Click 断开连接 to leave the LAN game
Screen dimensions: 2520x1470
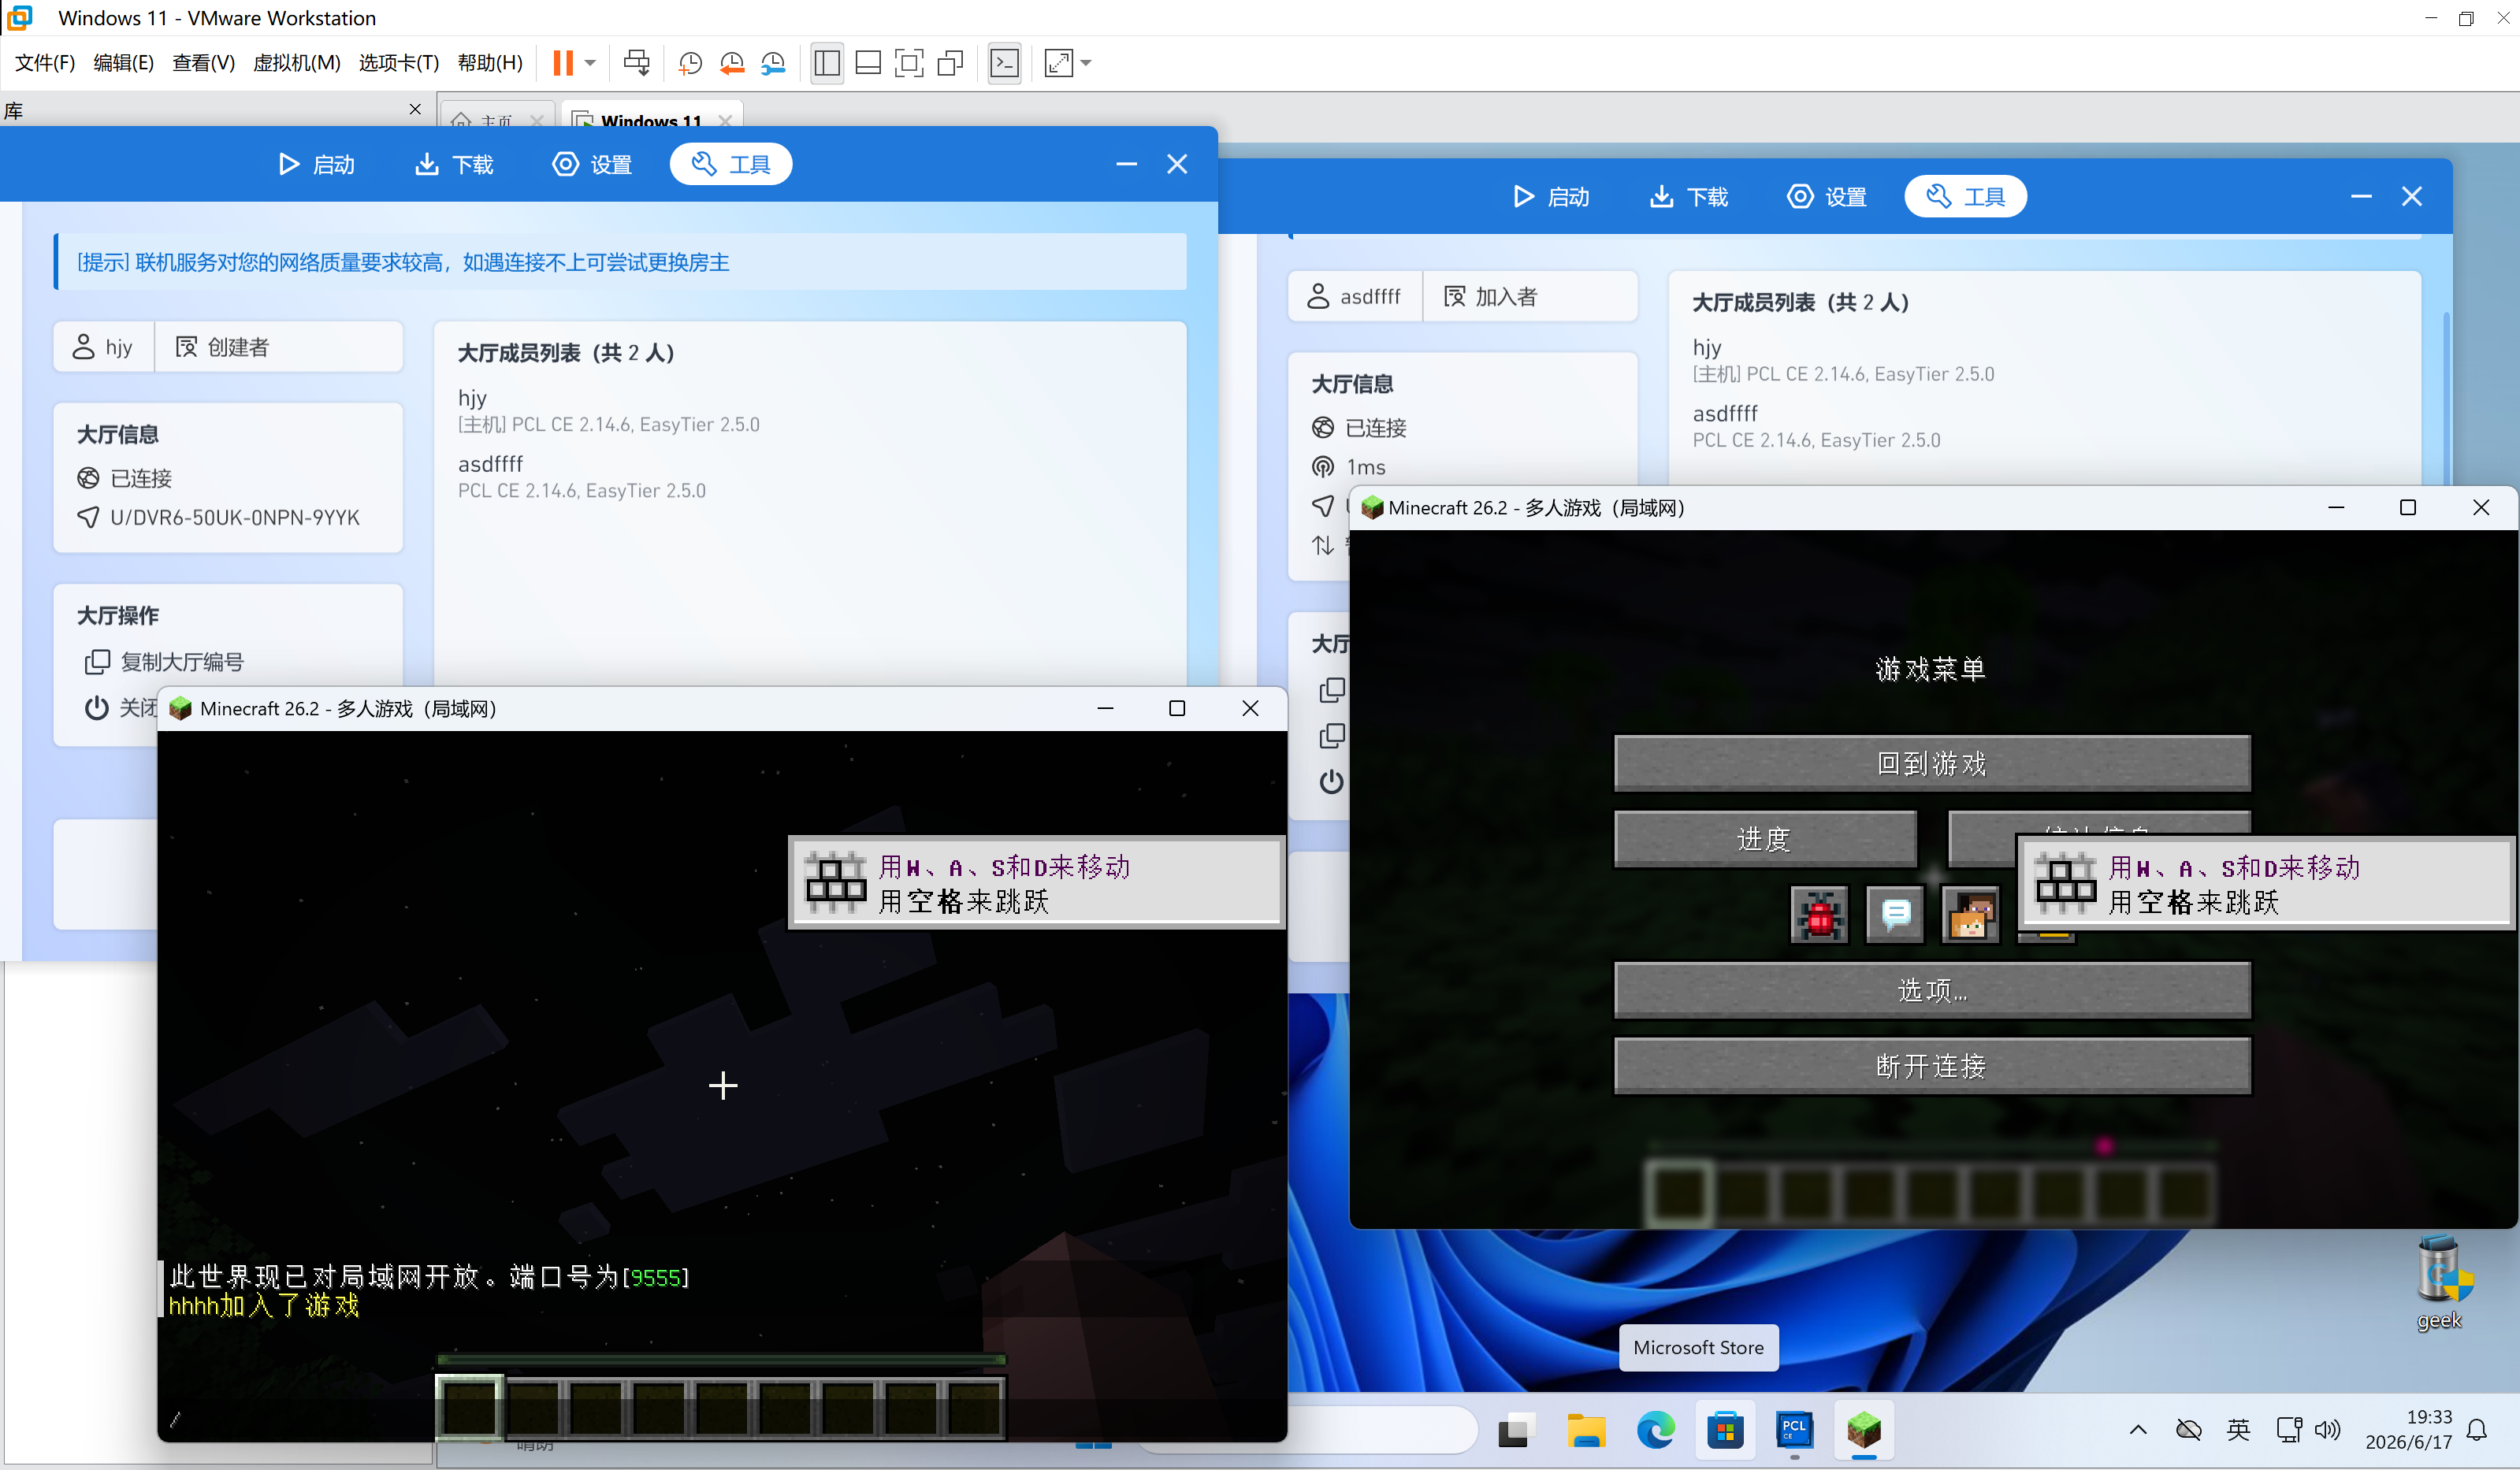(1932, 1066)
